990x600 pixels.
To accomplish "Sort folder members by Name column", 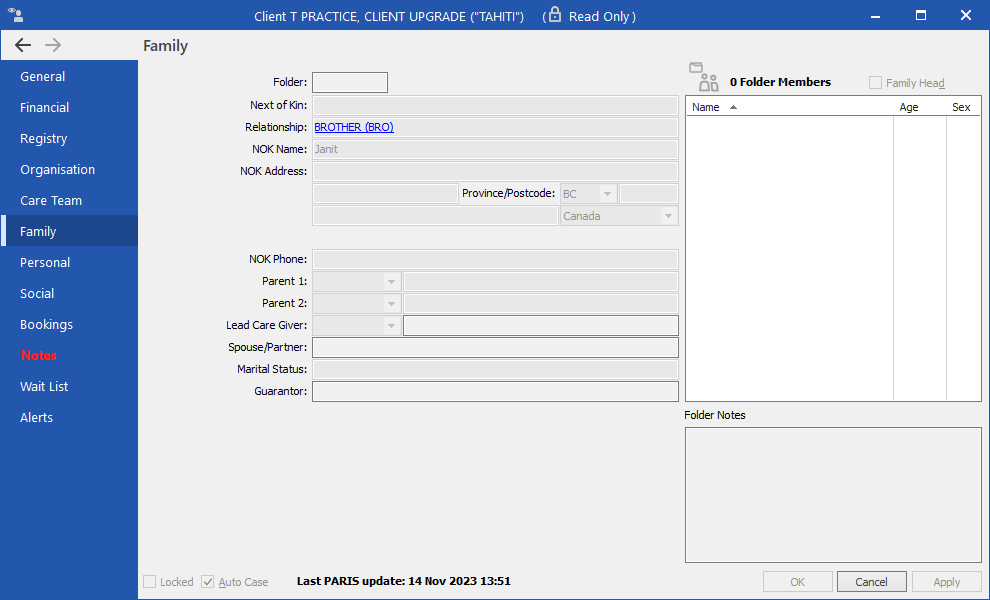I will [706, 107].
